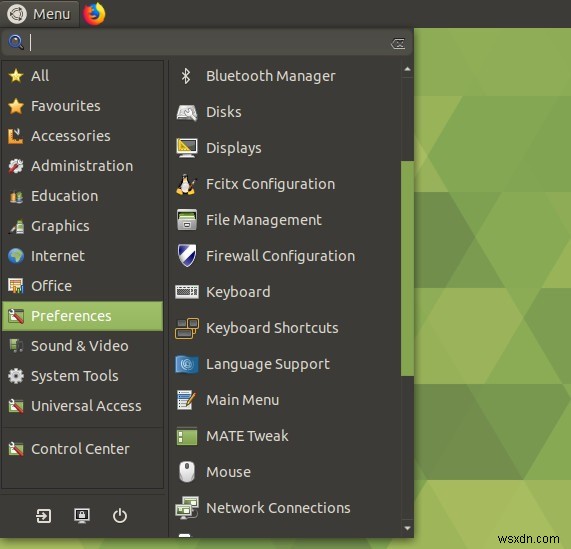Open Keyboard via its keyboard icon
The height and width of the screenshot is (549, 571).
point(187,292)
